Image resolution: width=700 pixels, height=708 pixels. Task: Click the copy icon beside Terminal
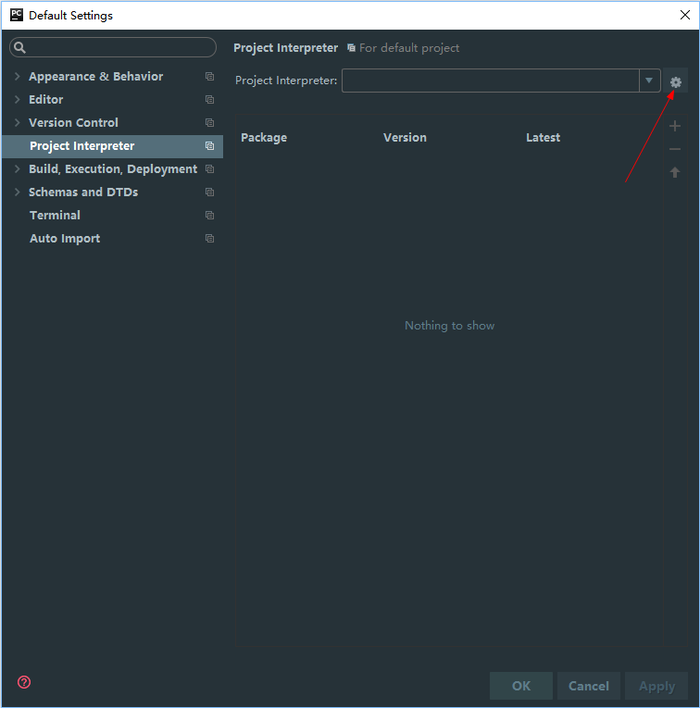click(x=209, y=216)
